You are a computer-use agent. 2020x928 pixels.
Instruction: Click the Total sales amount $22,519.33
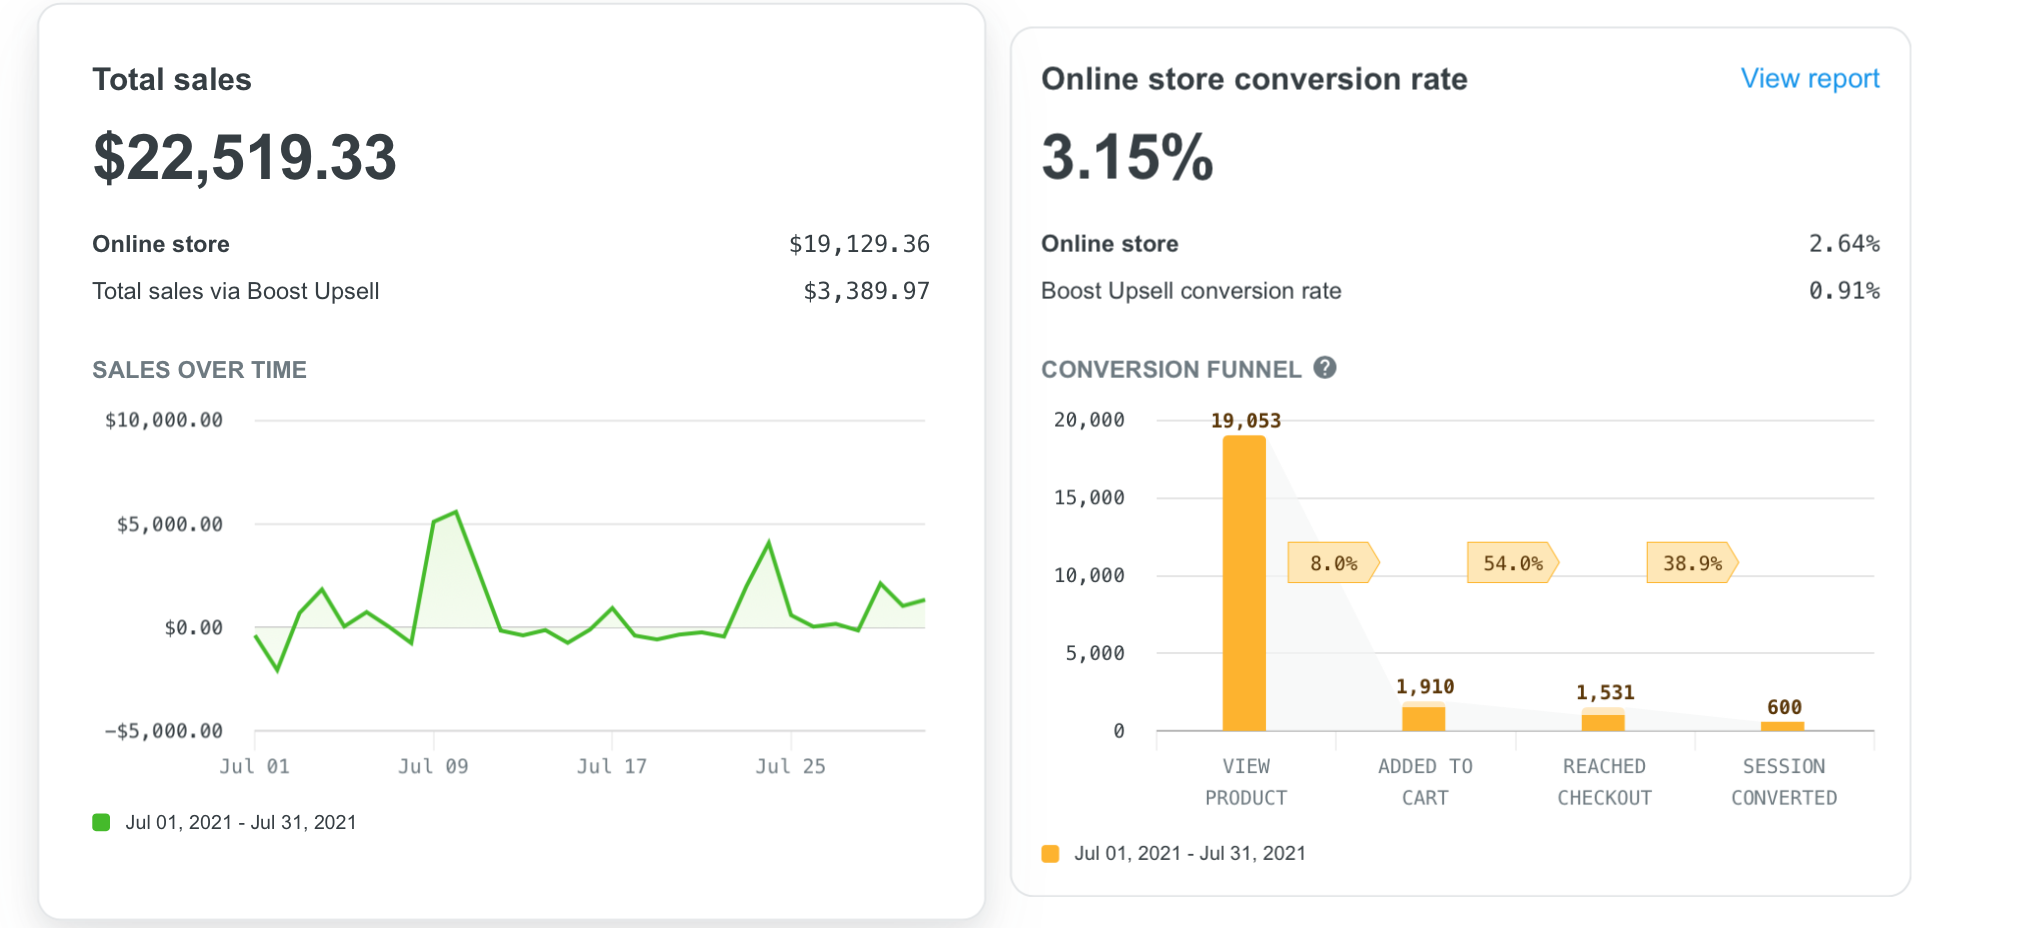[x=245, y=158]
